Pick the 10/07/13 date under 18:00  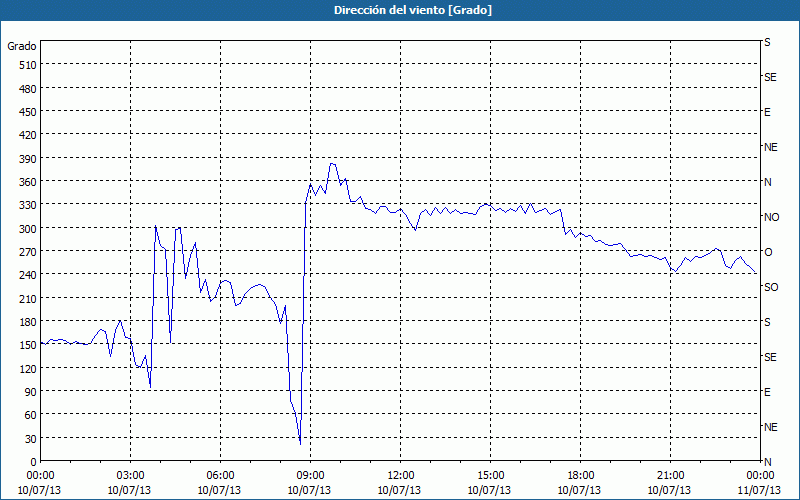point(580,490)
